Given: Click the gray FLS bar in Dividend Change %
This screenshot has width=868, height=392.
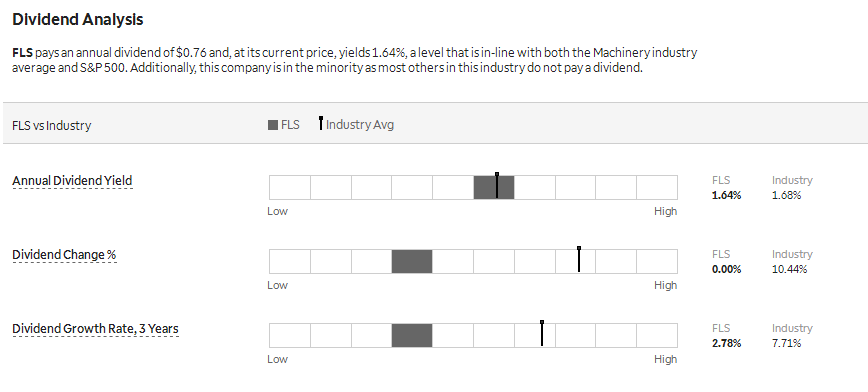Looking at the screenshot, I should (x=412, y=261).
